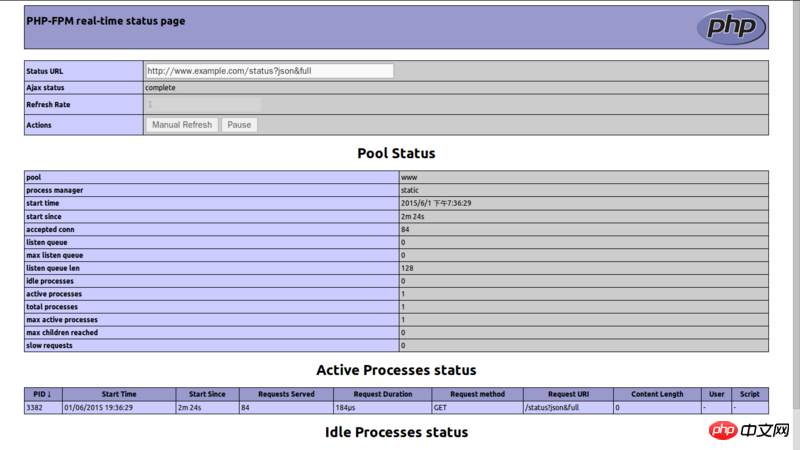Viewport: 800px width, 450px height.
Task: Select the process row with PID 3382
Action: (43, 408)
